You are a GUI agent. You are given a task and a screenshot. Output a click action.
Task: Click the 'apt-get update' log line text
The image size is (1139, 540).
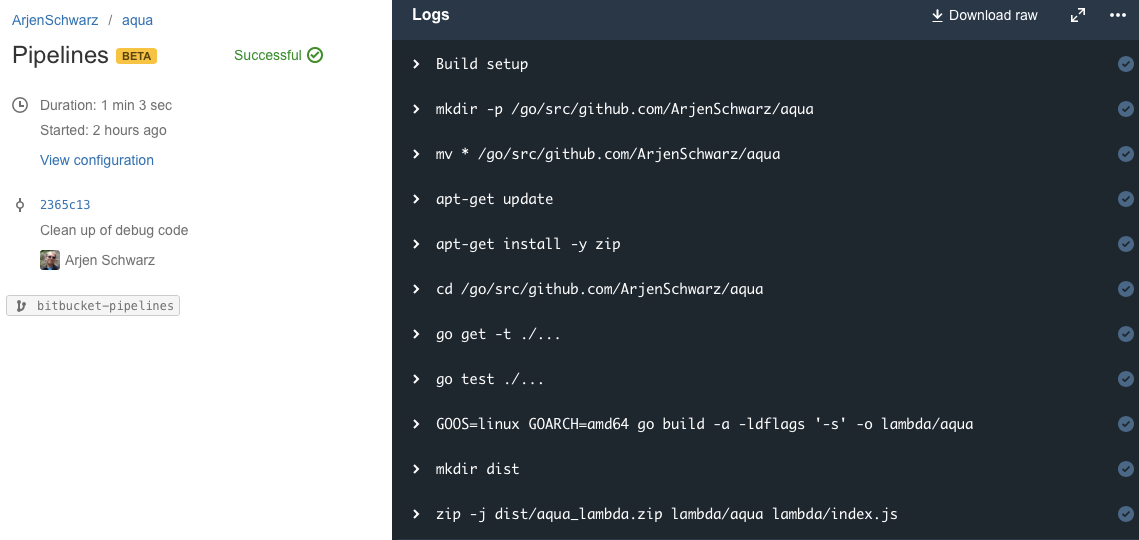(x=495, y=199)
